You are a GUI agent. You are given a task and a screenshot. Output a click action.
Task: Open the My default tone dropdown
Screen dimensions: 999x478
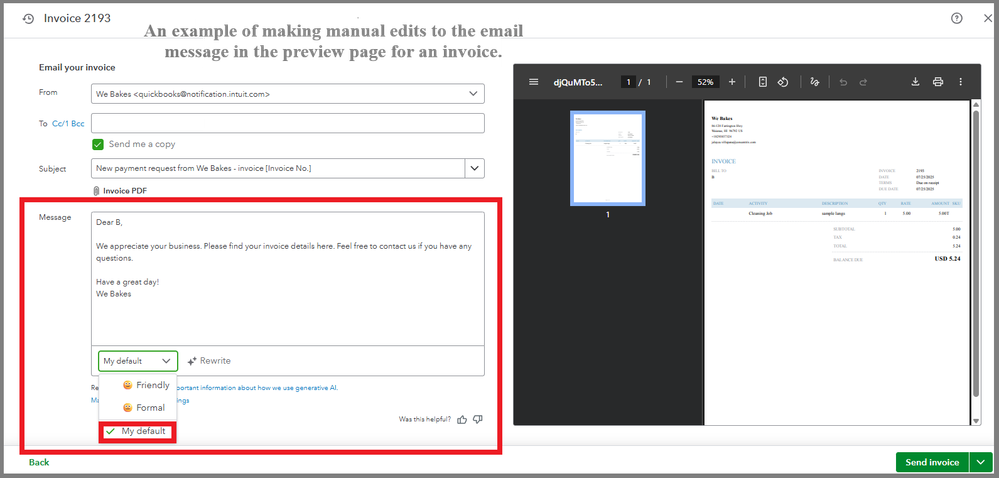coord(138,361)
